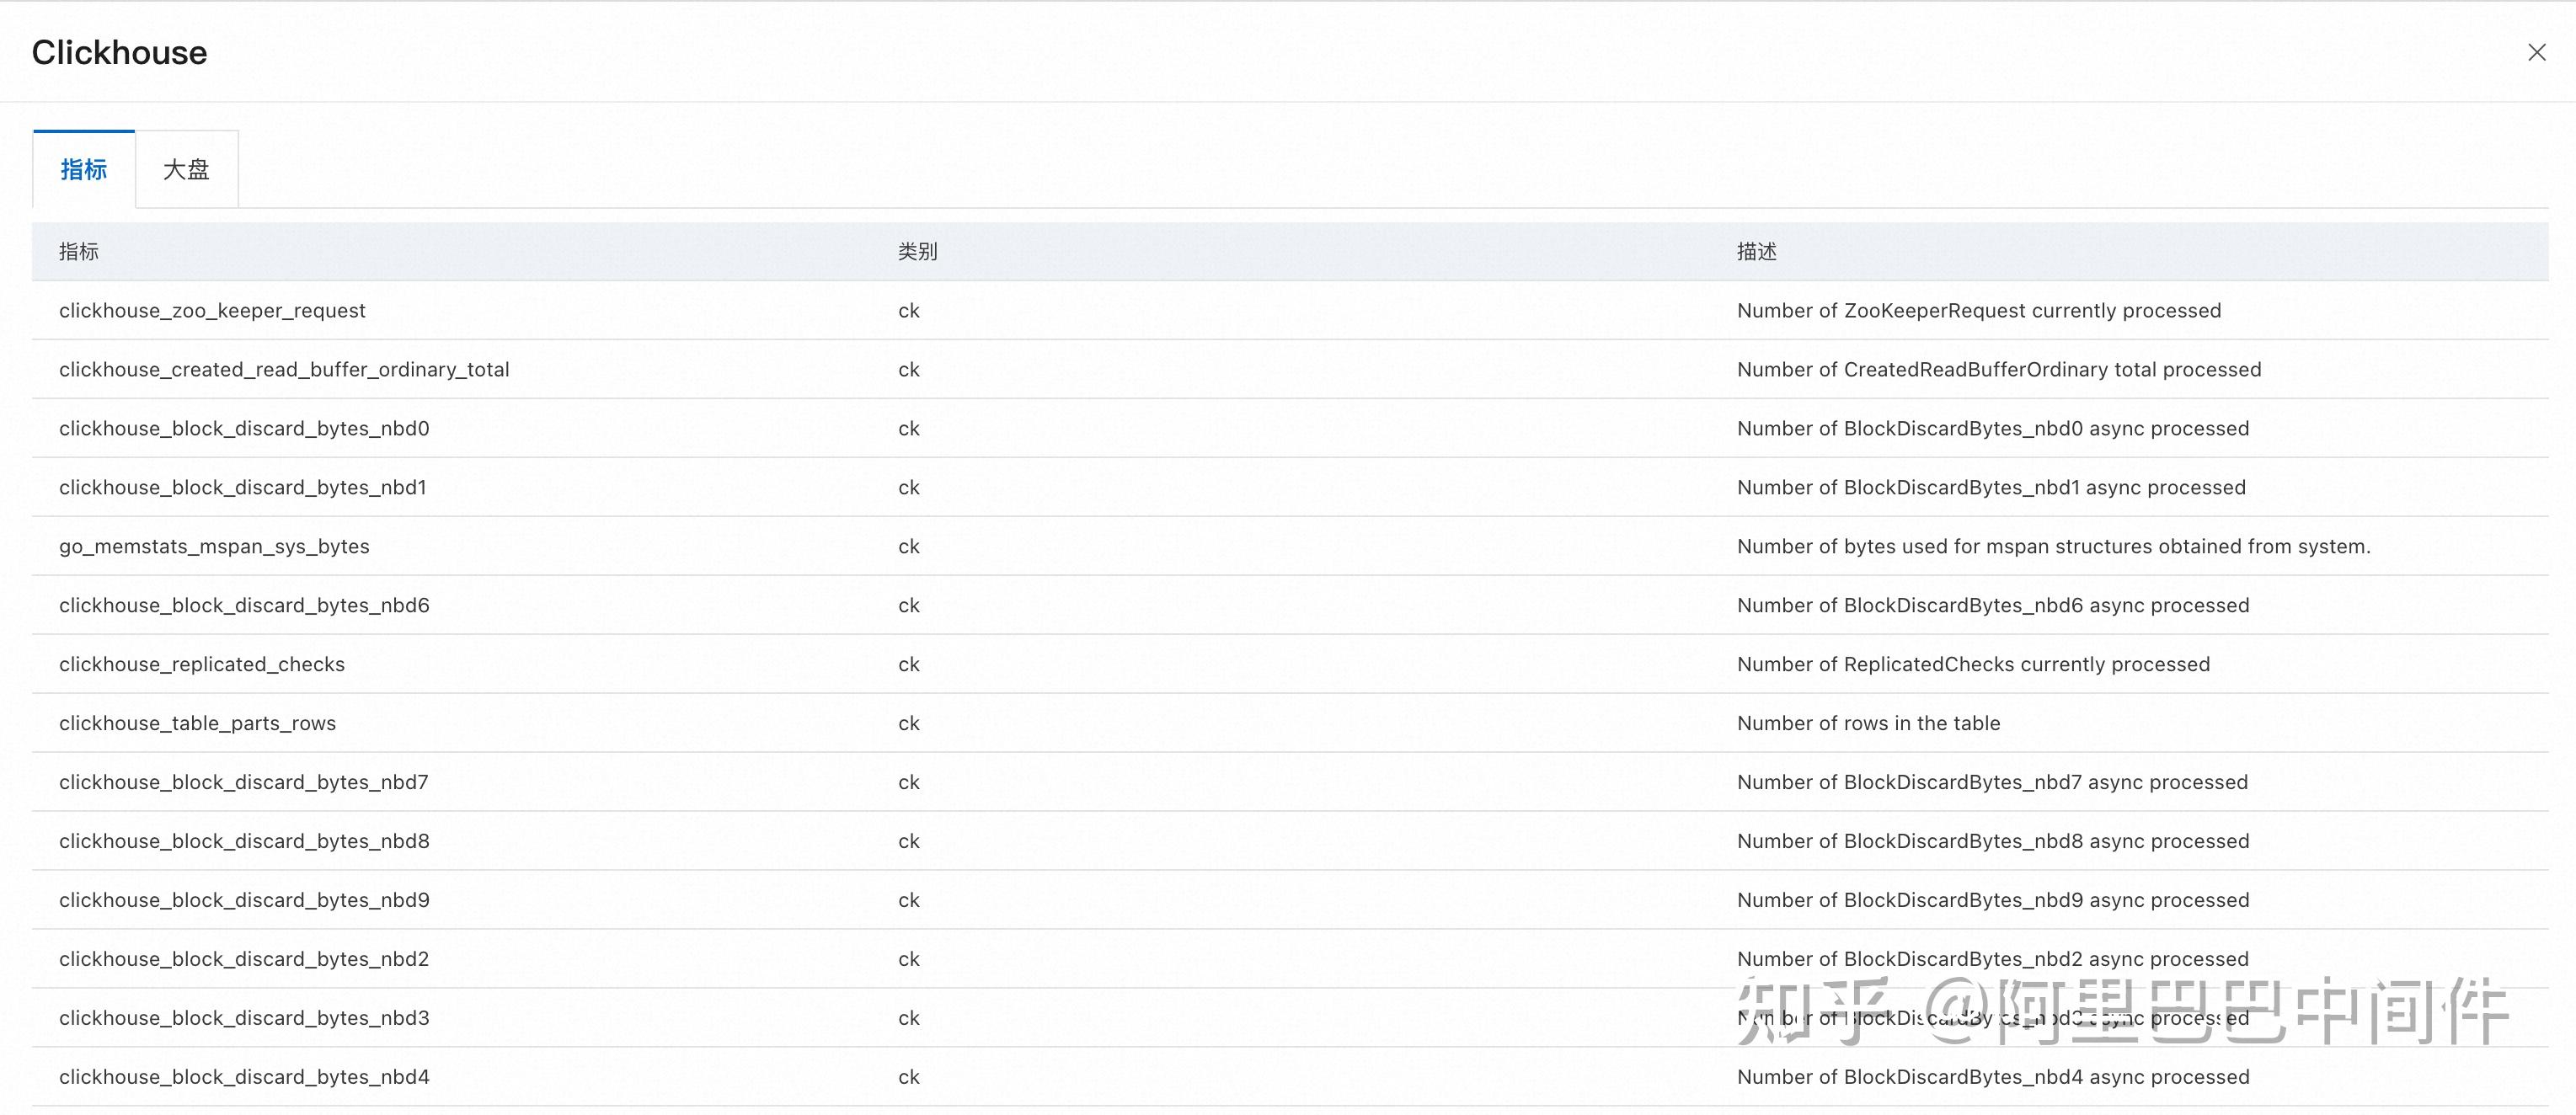Select clickhouse_block_discard_bytes_nbd4 row
2576x1115 pixels.
point(244,1078)
